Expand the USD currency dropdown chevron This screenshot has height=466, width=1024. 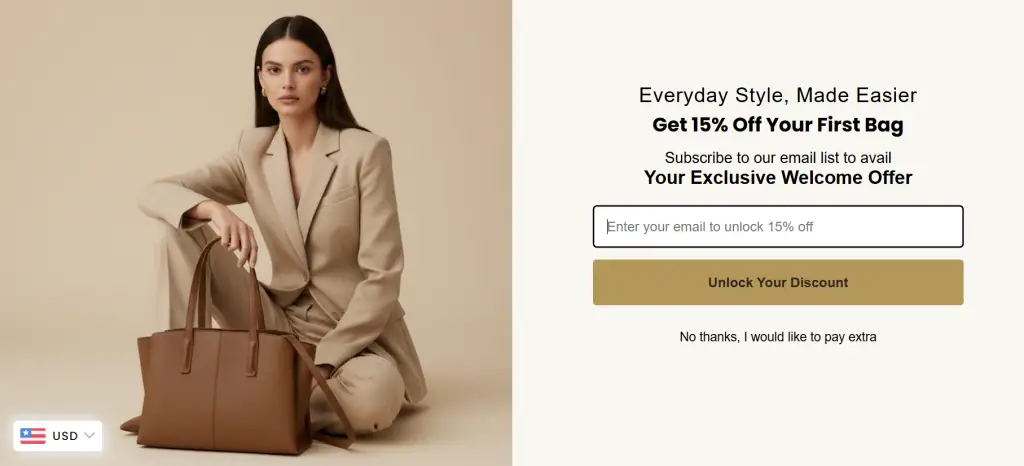coord(89,435)
